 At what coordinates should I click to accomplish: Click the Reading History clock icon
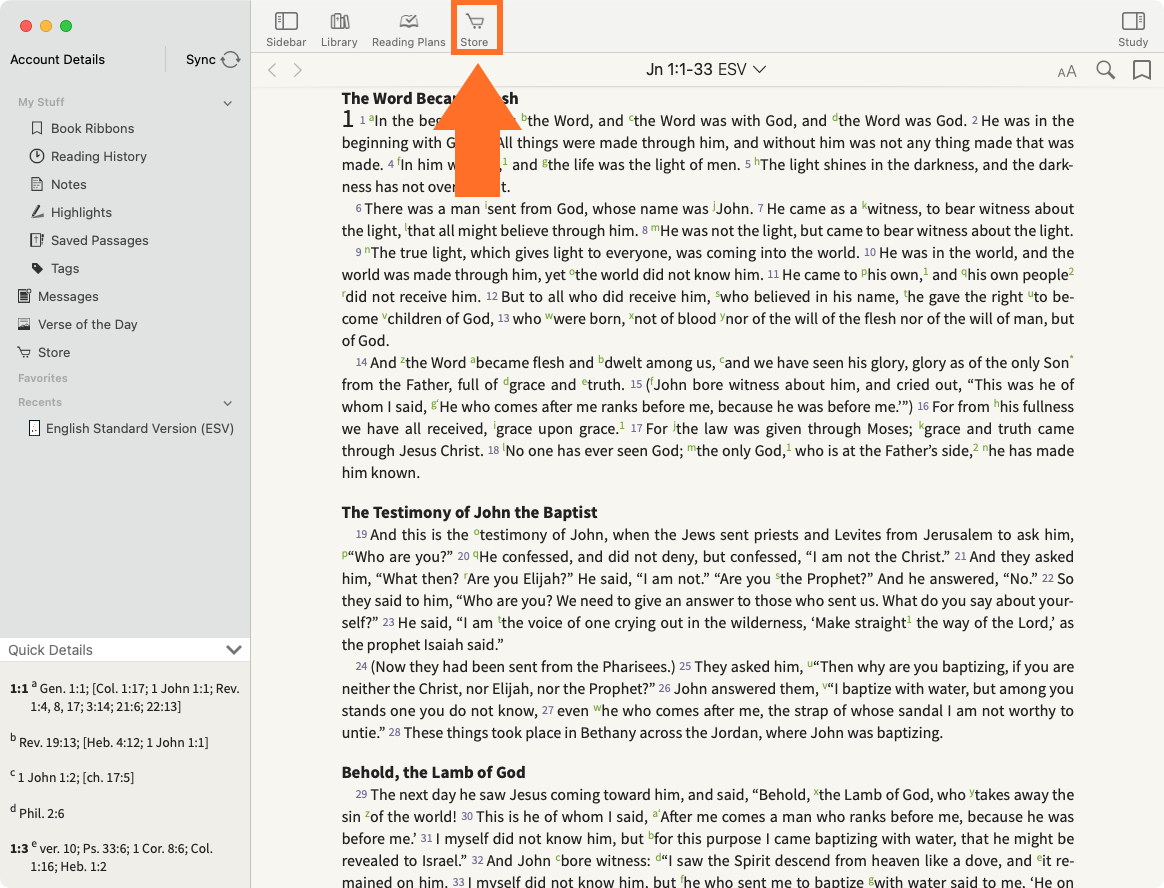(36, 156)
